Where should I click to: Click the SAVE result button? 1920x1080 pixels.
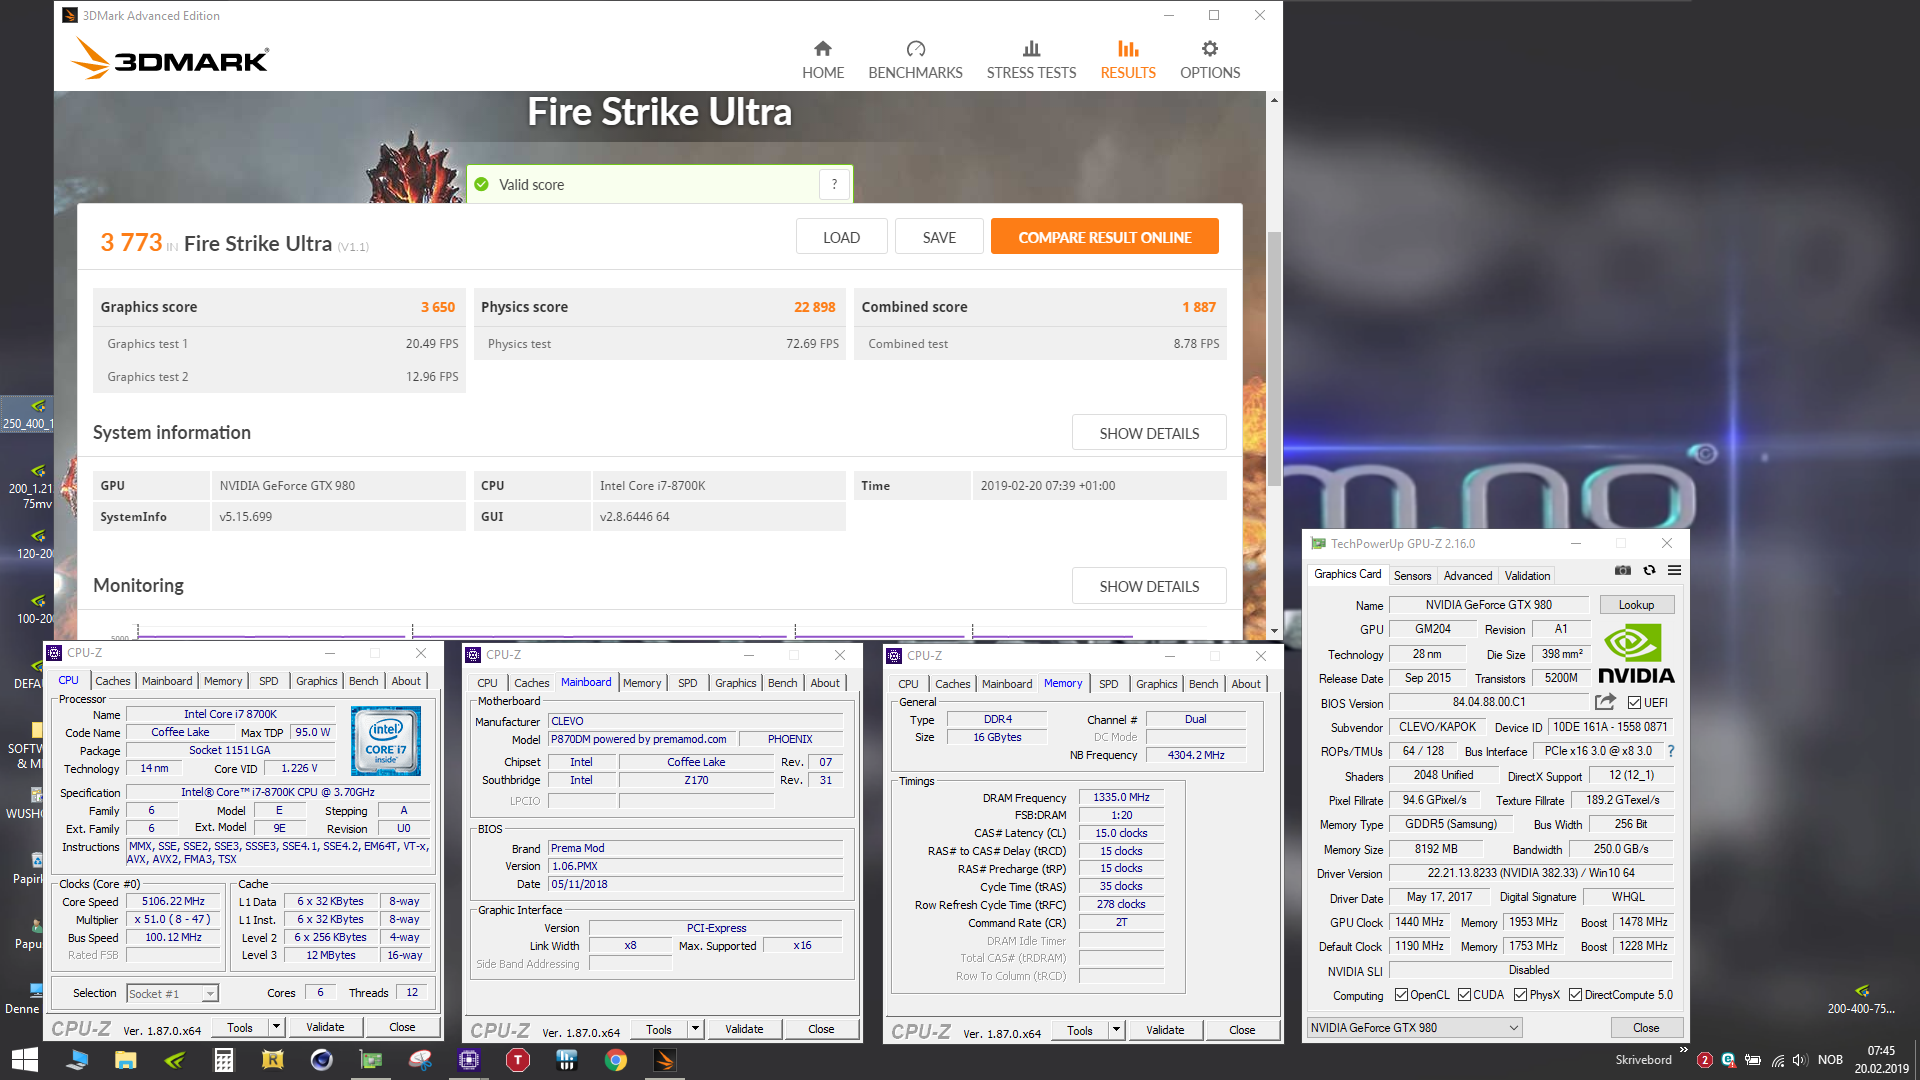[939, 237]
